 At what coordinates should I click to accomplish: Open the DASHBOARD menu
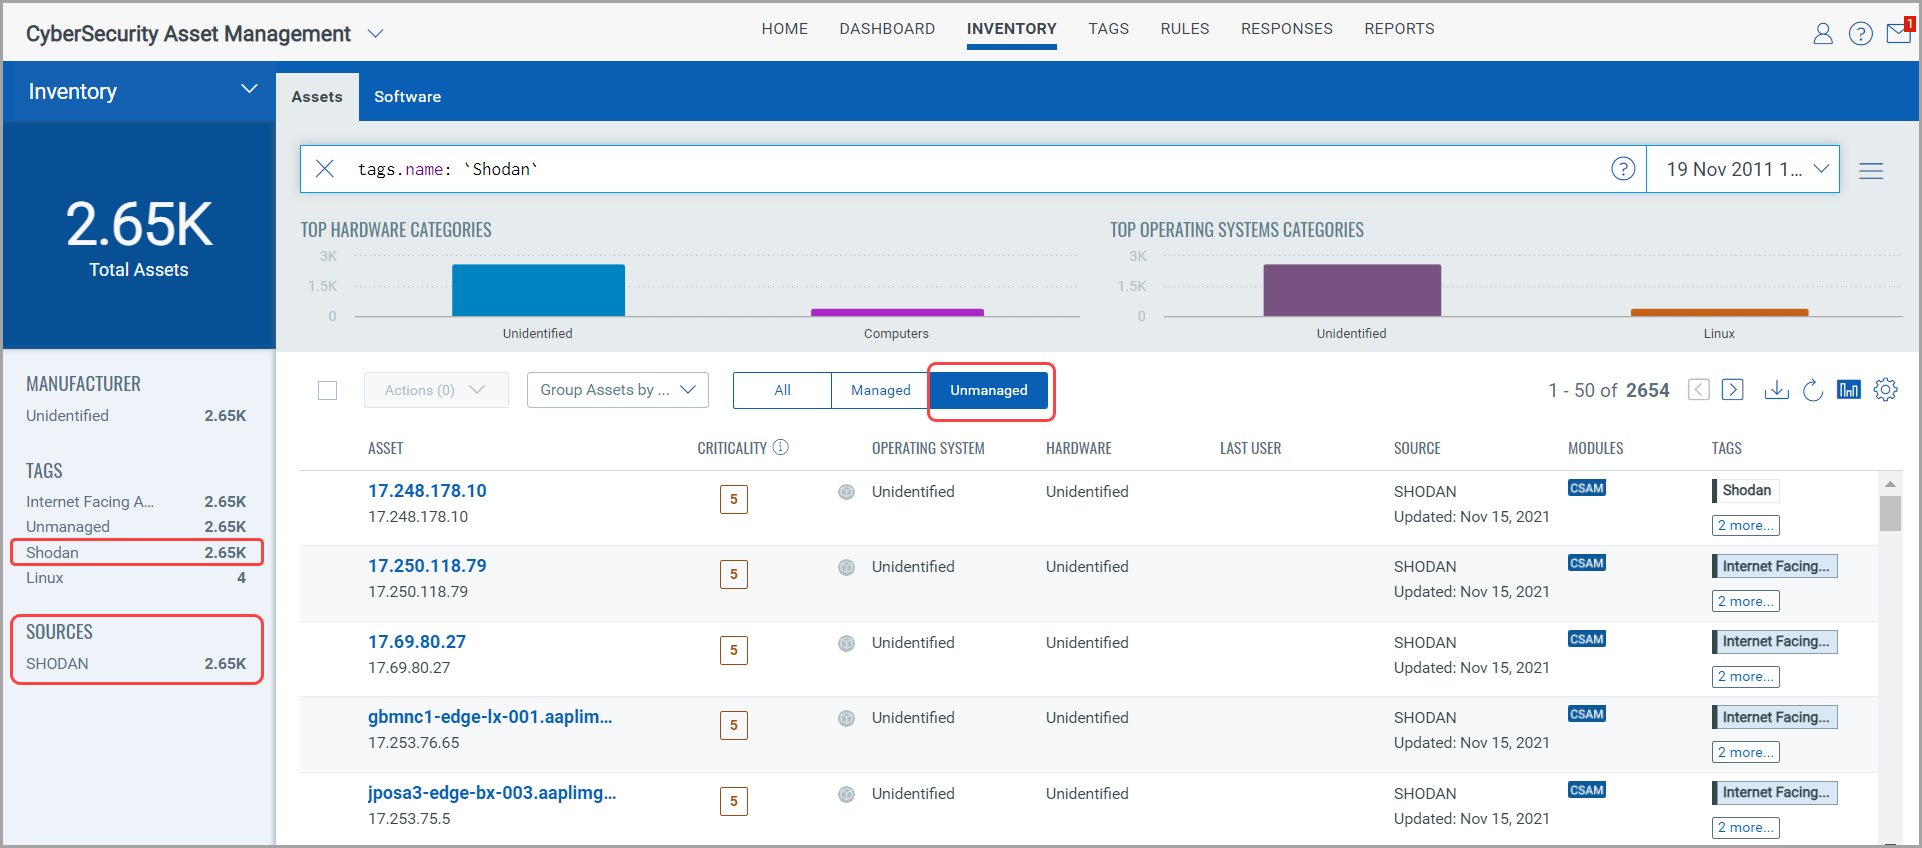coord(887,29)
